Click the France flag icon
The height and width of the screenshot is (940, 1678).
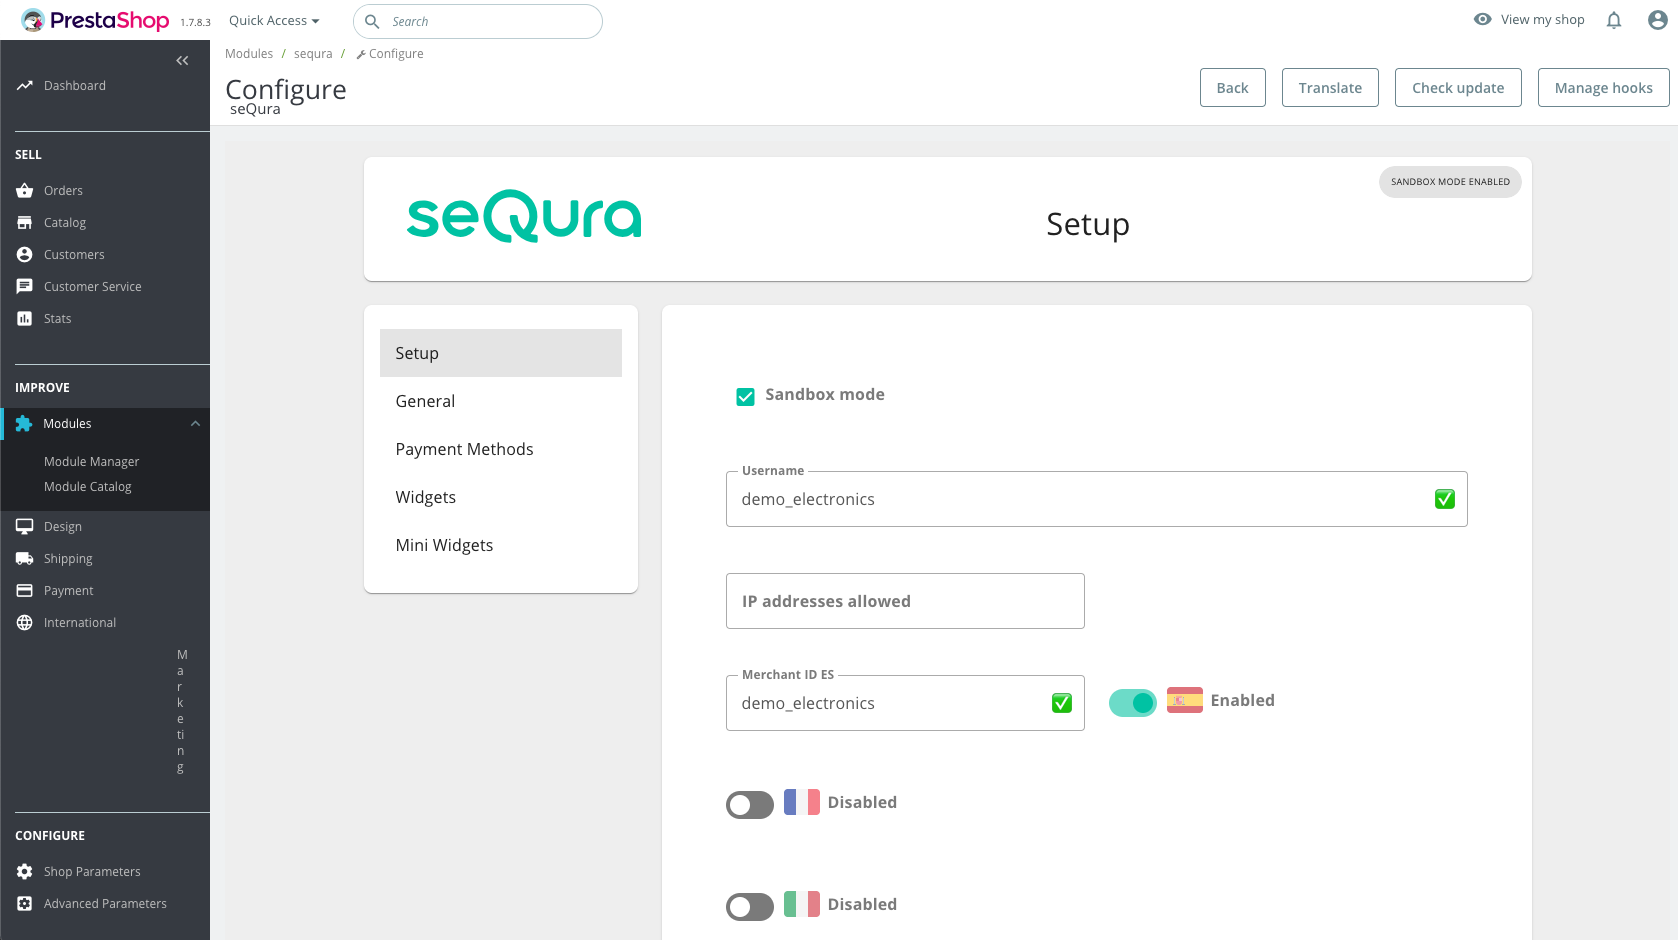tap(802, 802)
